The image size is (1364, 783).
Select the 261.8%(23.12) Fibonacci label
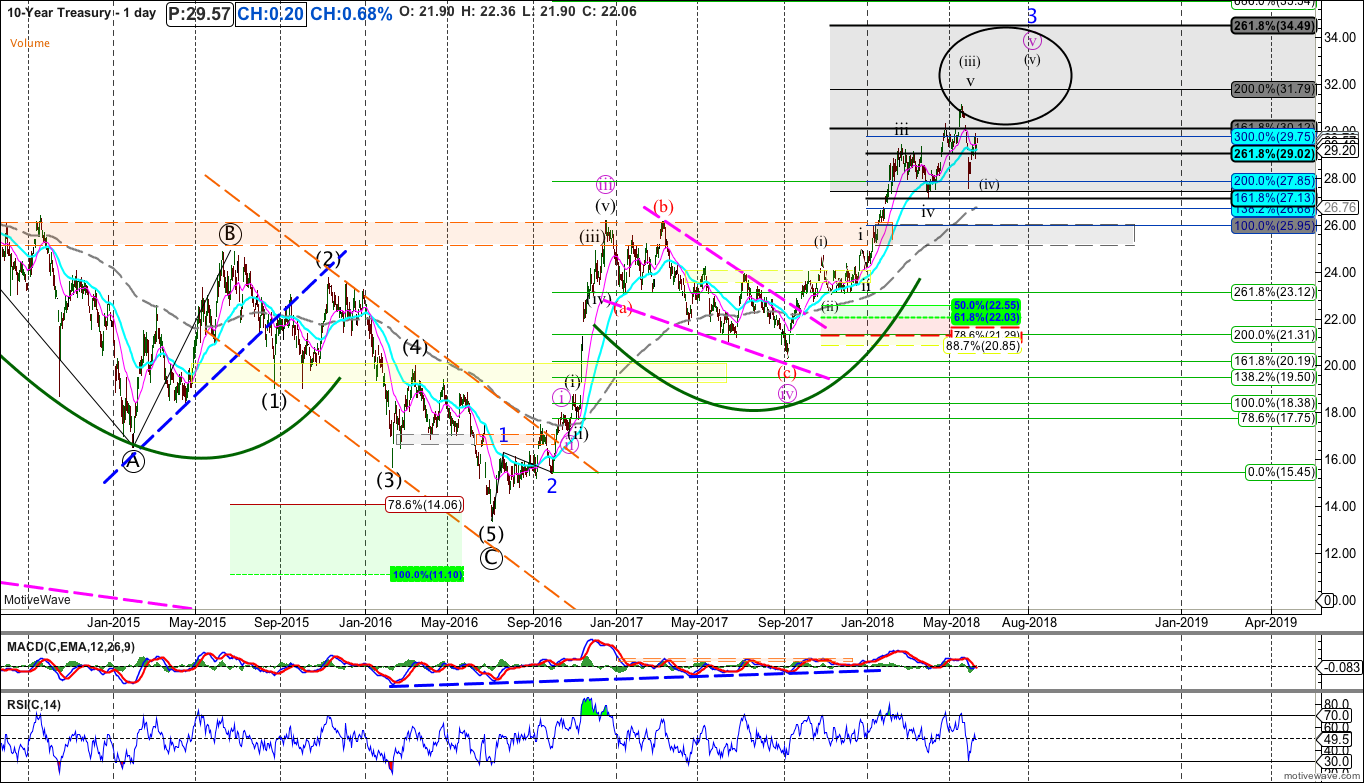[1276, 292]
